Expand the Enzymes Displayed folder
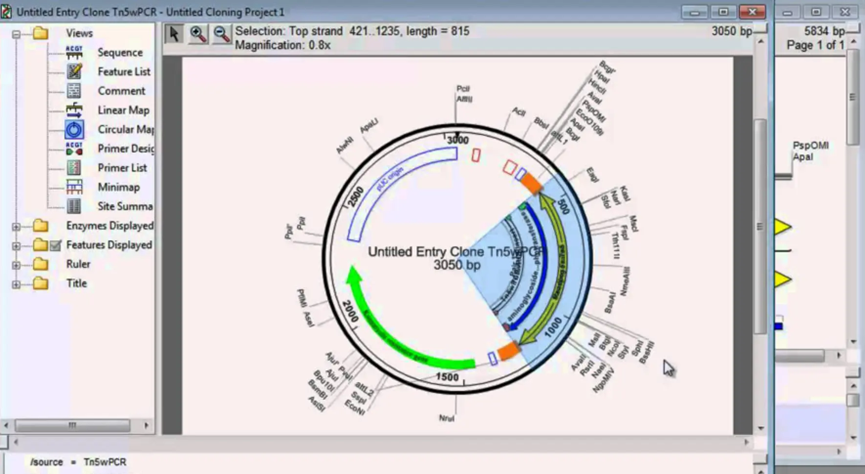Screen dimensions: 865x474 pyautogui.click(x=17, y=226)
